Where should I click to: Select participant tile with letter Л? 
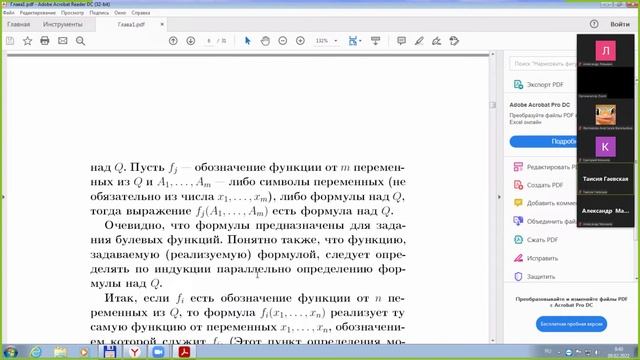[605, 51]
